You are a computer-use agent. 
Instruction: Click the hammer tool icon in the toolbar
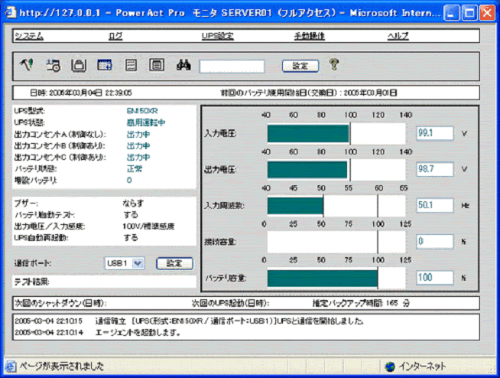(27, 65)
